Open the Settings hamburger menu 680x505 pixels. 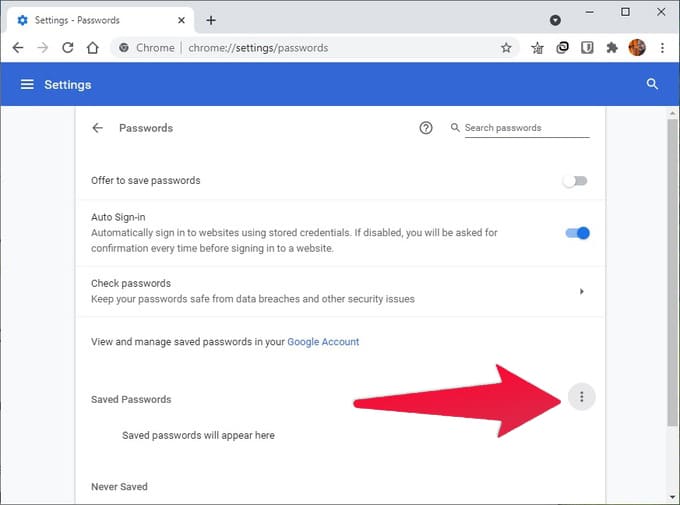click(x=27, y=84)
